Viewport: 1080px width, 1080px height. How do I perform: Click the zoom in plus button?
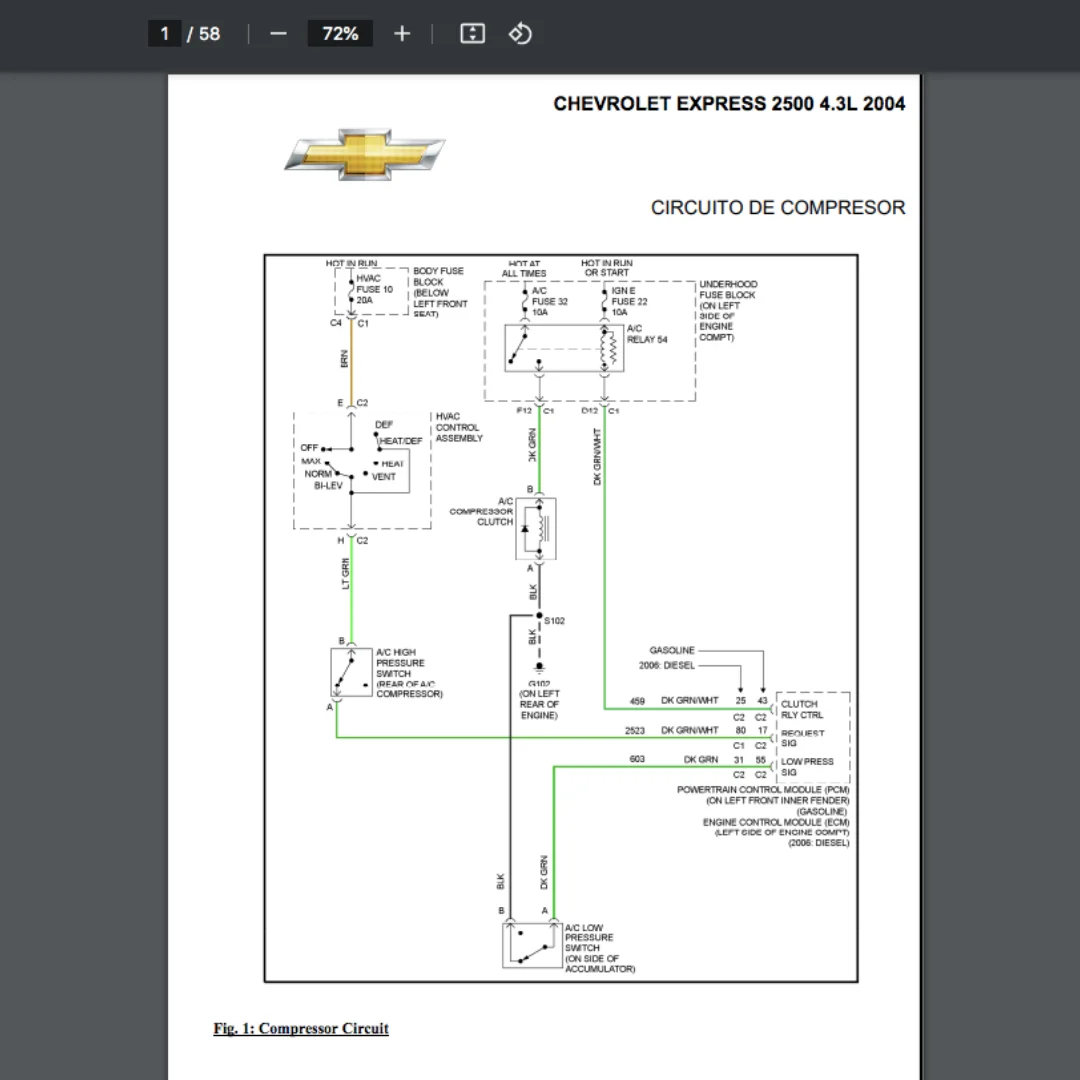402,34
